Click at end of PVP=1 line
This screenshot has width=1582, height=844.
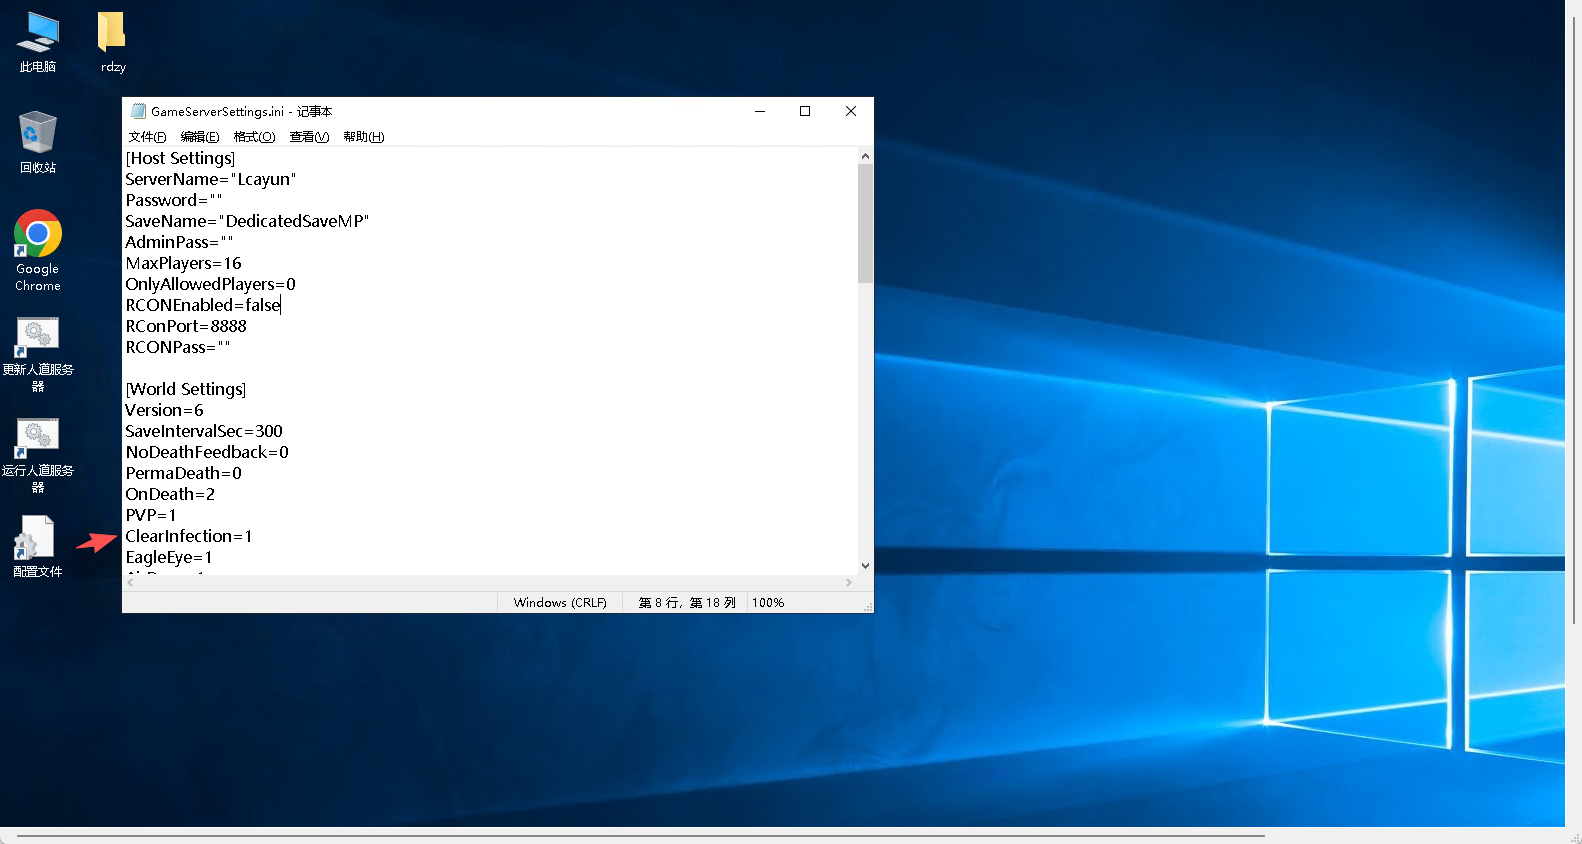click(177, 516)
